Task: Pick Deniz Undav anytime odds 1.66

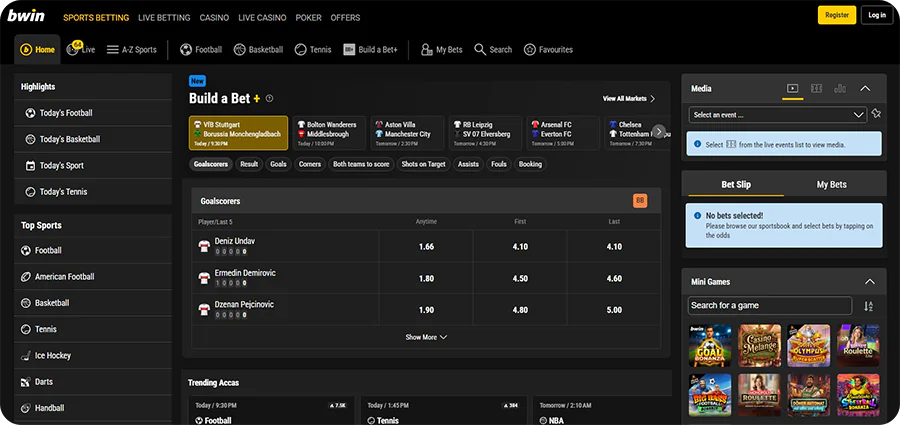Action: point(426,247)
